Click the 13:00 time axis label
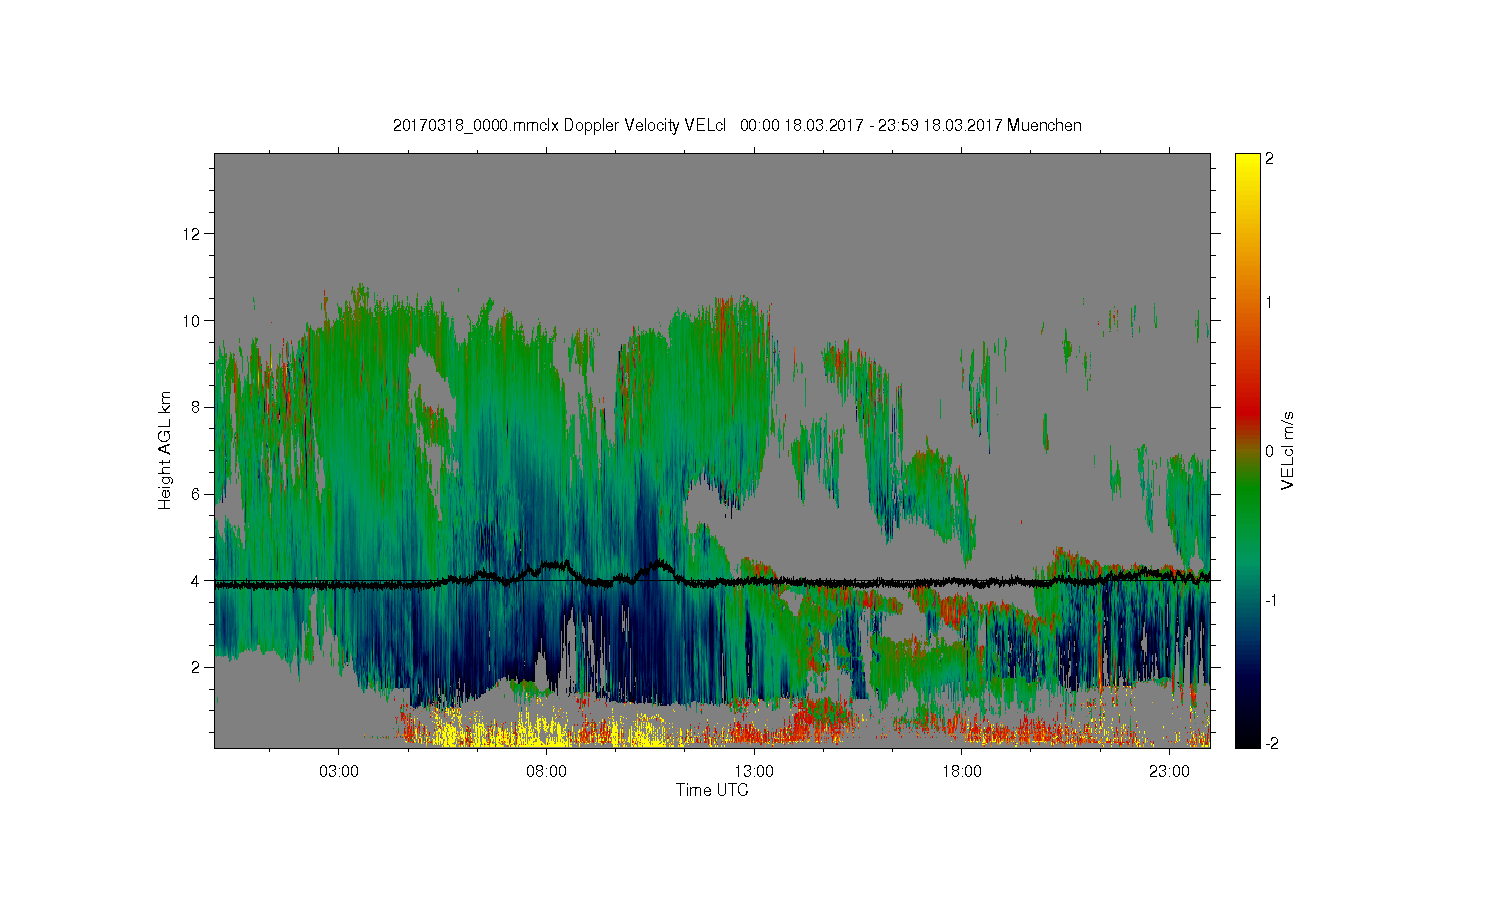The width and height of the screenshot is (1500, 900). click(754, 772)
